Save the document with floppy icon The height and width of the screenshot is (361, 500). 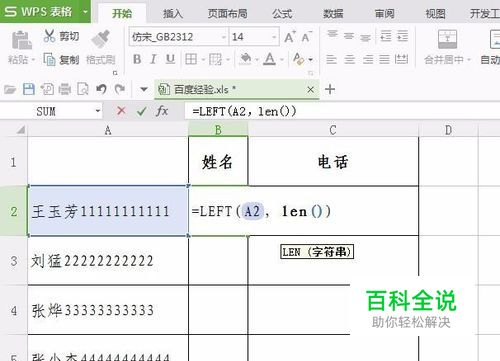click(29, 89)
